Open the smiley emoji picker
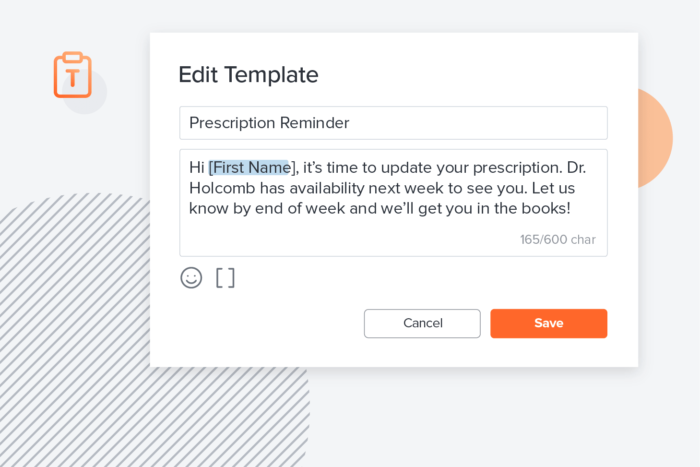The image size is (700, 467). (191, 278)
